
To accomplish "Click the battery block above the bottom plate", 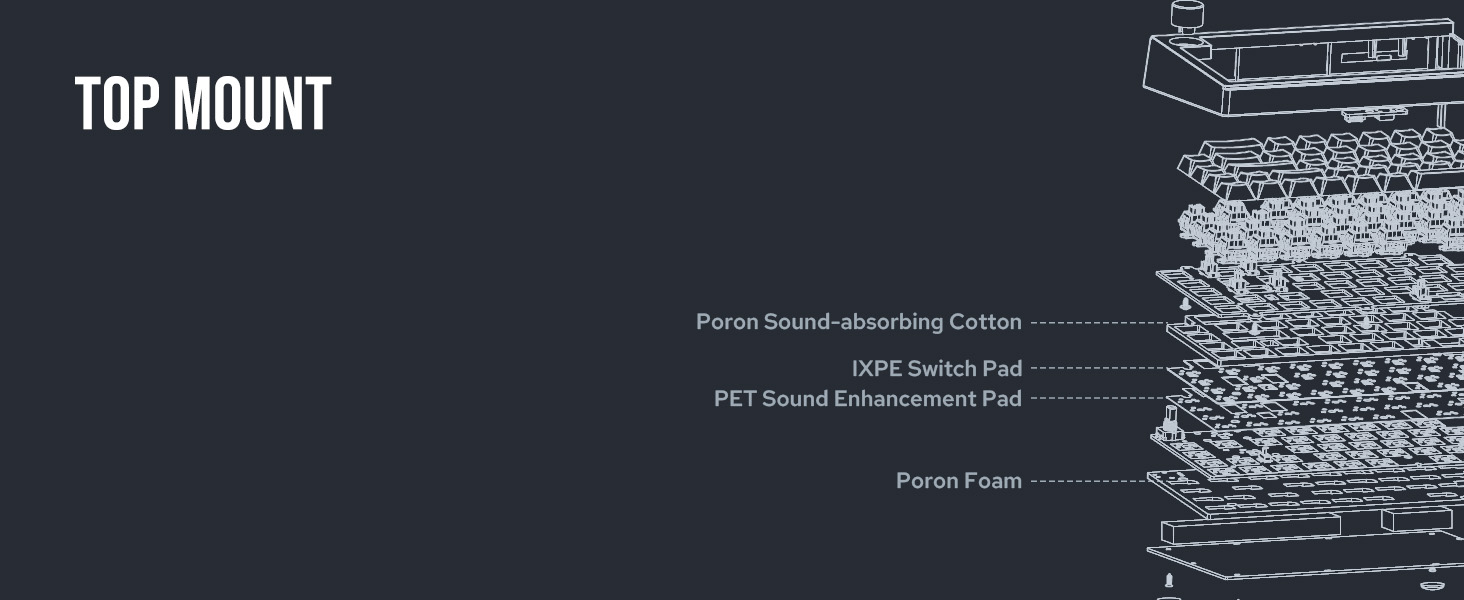I will click(x=1250, y=529).
